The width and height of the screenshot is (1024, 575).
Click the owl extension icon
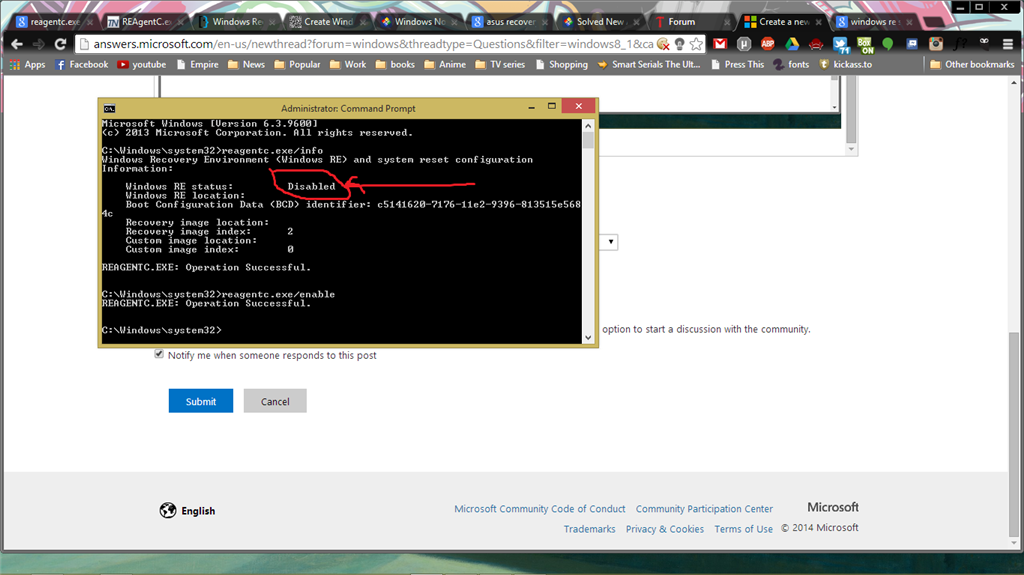coord(984,44)
